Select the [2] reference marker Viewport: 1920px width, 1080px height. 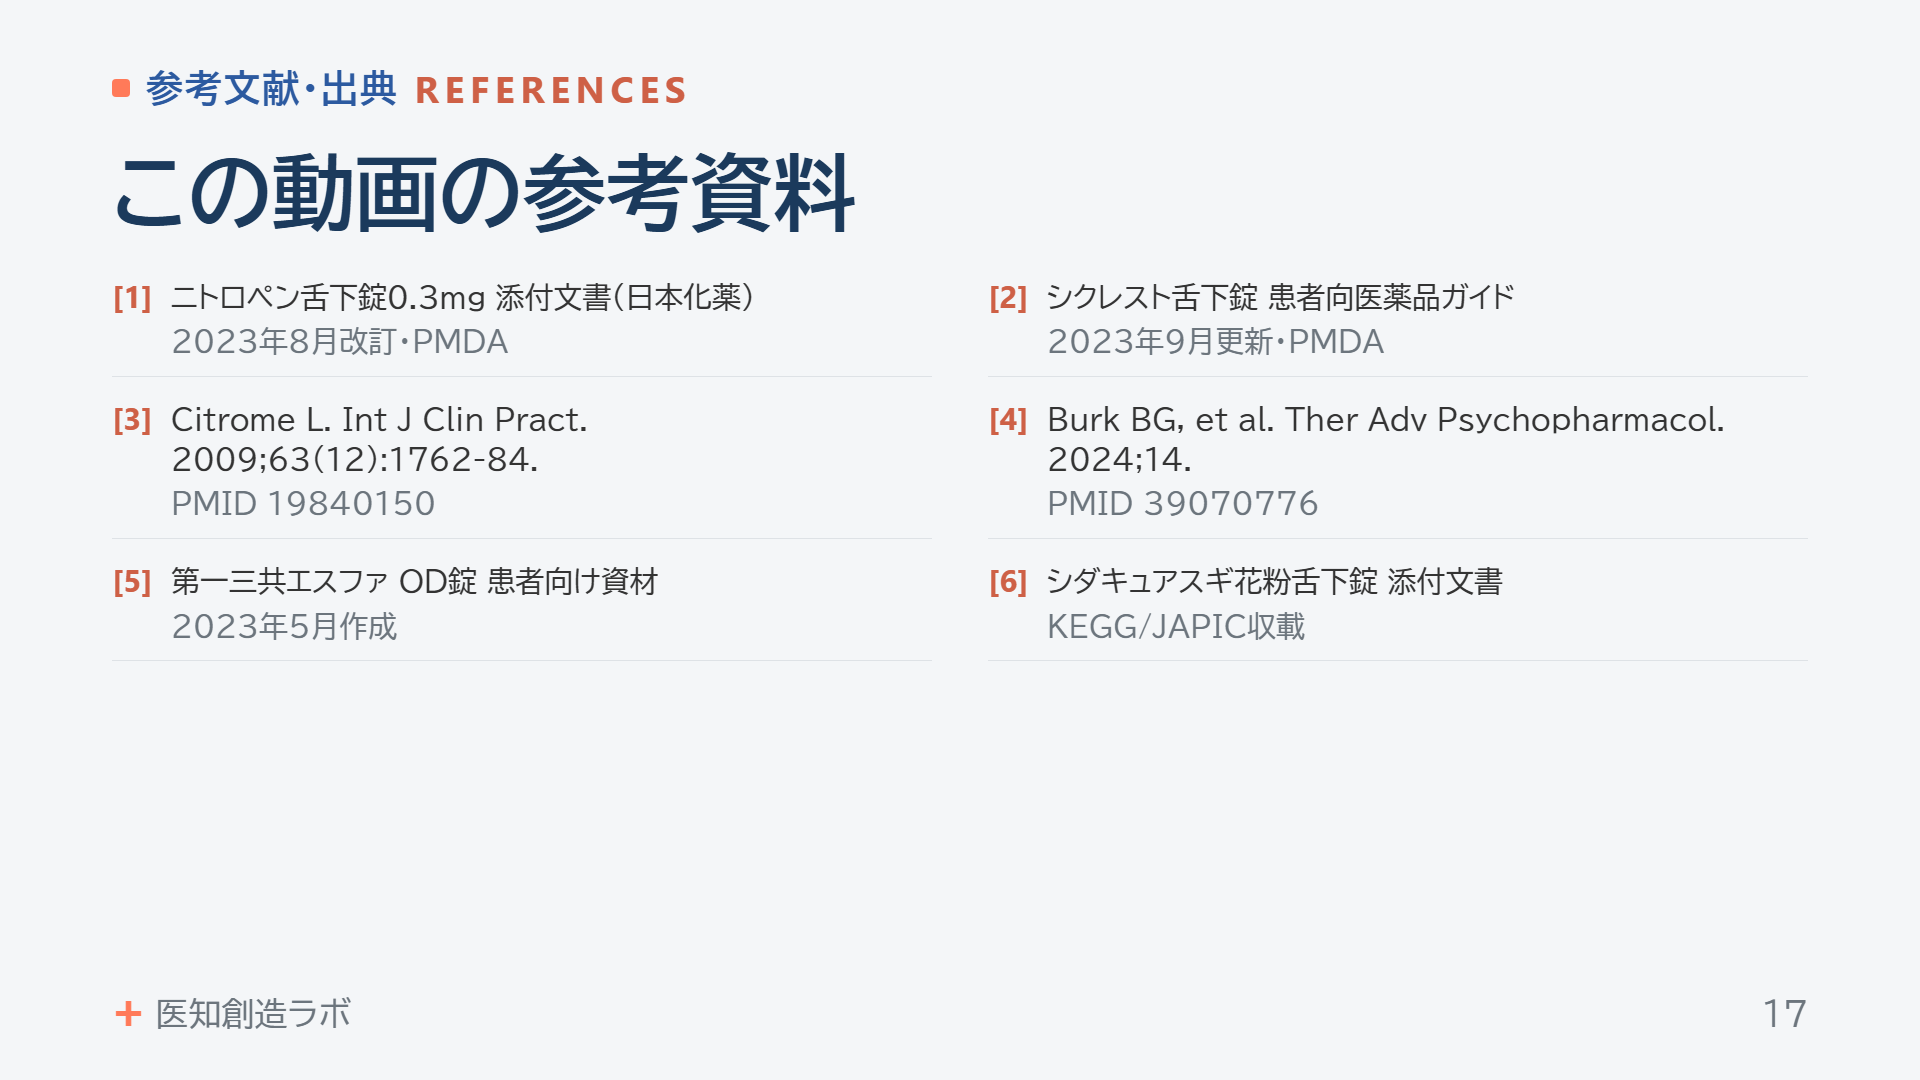click(1008, 298)
